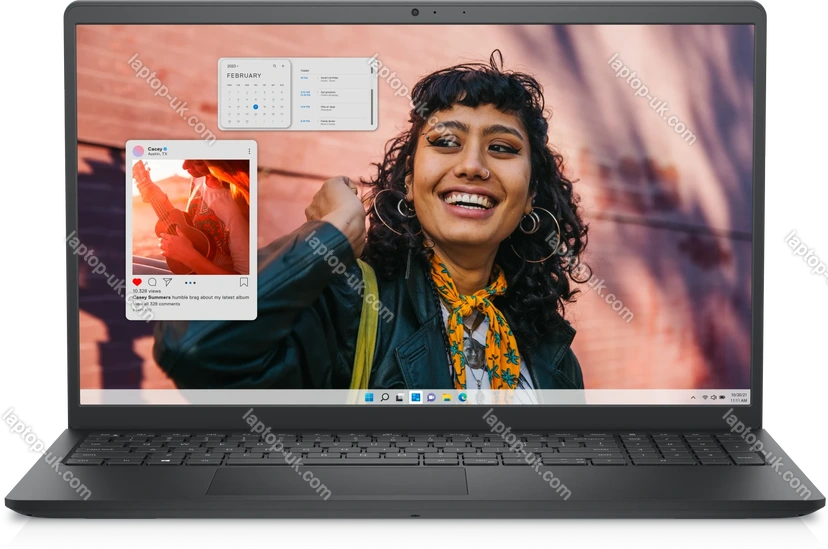828x549 pixels.
Task: Open the Windows Start menu
Action: pos(369,397)
